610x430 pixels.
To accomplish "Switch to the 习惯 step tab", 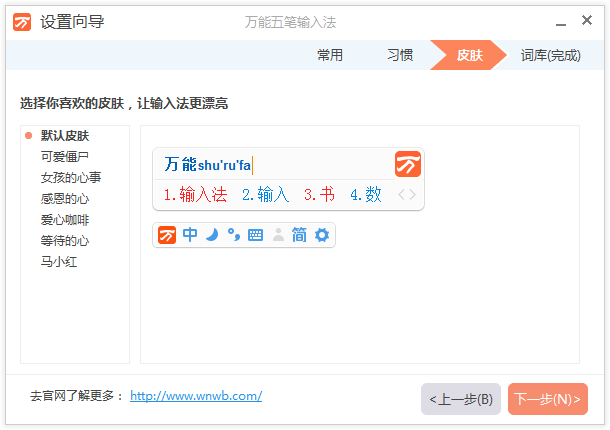I will [400, 55].
